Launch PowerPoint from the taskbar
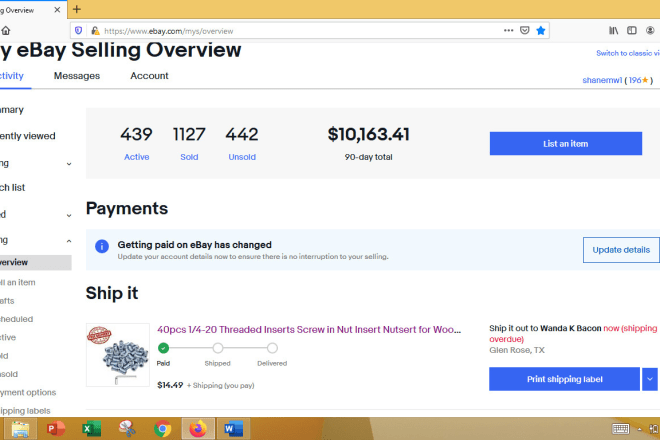 [56, 429]
